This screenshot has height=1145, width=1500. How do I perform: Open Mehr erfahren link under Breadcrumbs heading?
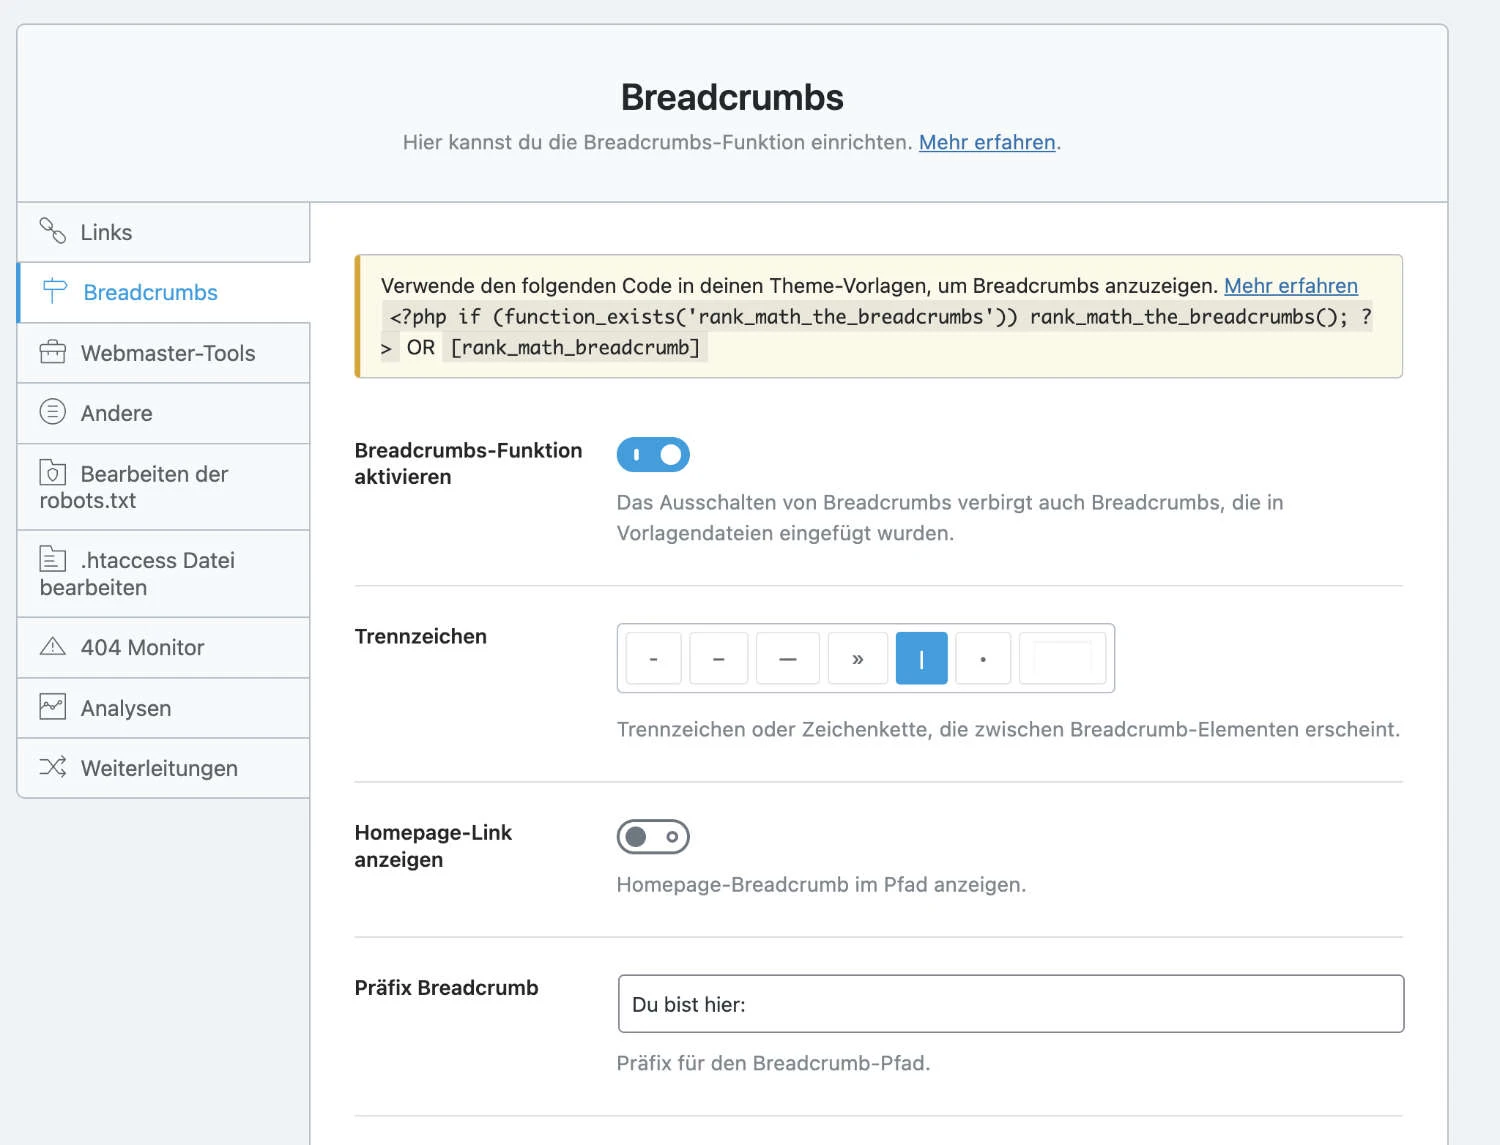point(987,142)
